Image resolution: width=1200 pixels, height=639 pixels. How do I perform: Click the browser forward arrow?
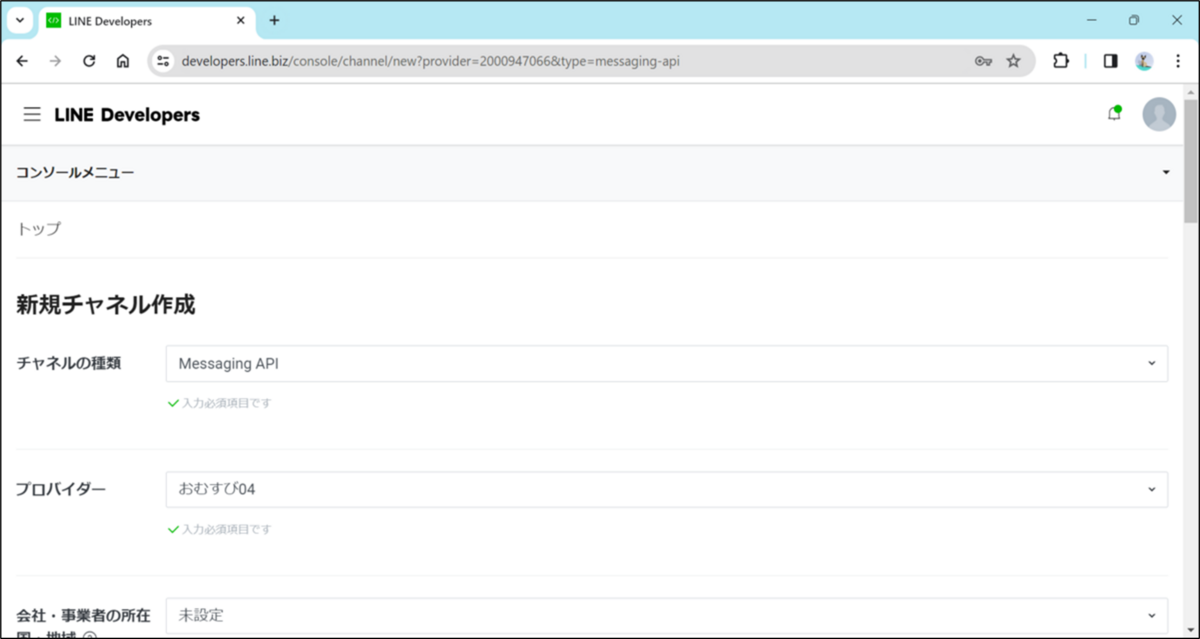[x=55, y=61]
